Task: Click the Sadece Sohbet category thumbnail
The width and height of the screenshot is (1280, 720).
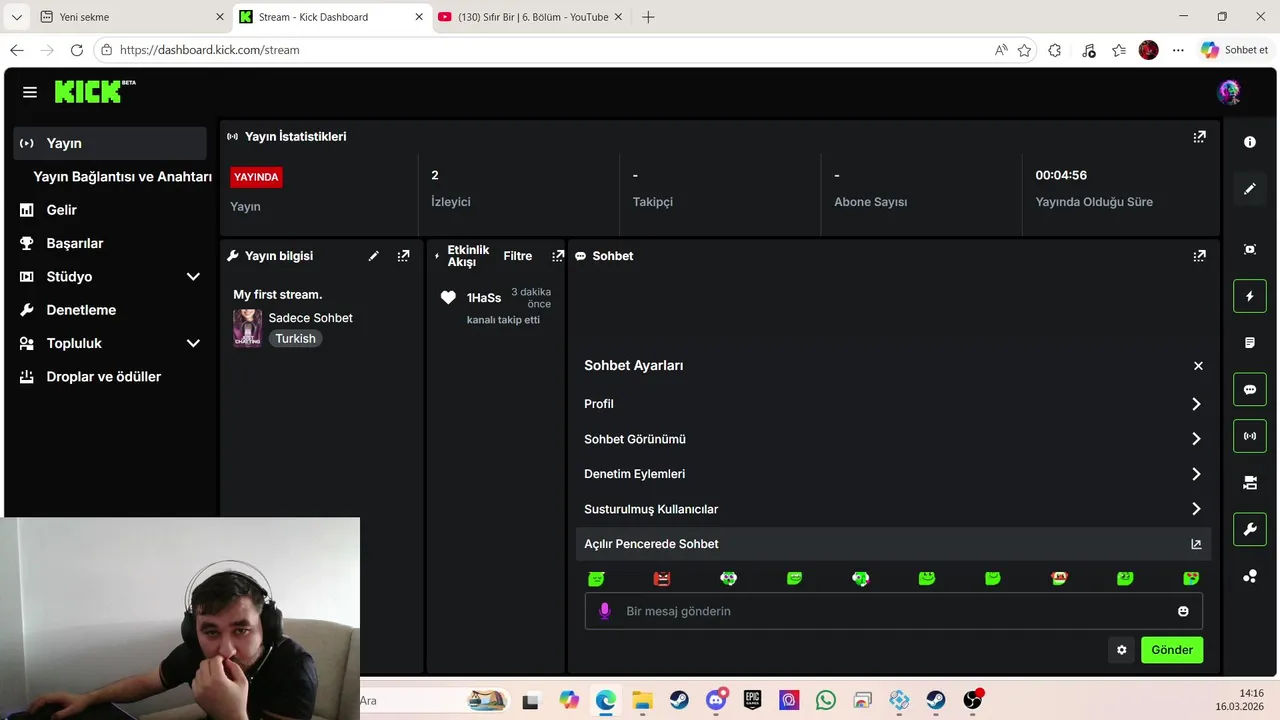Action: pos(248,328)
